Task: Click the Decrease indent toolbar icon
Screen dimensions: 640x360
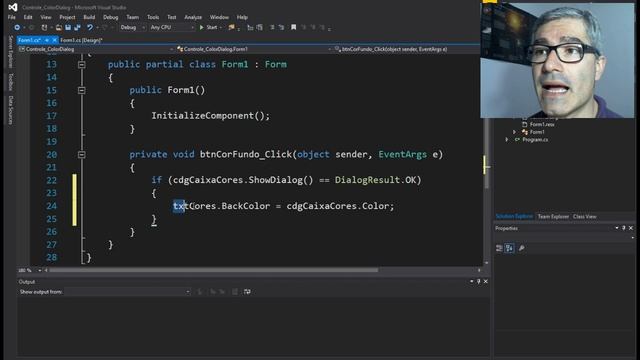Action: coord(272,27)
